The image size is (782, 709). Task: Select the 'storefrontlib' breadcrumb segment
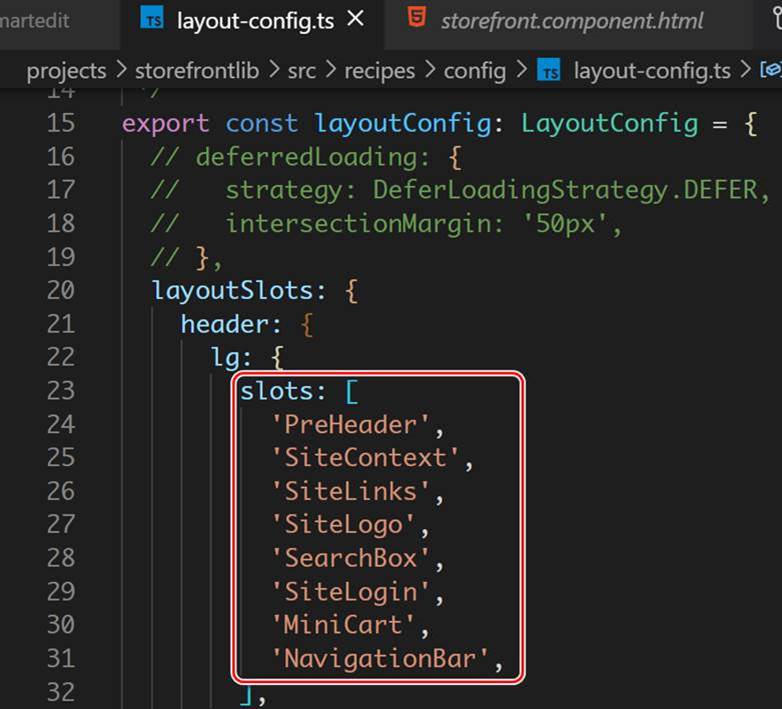197,70
